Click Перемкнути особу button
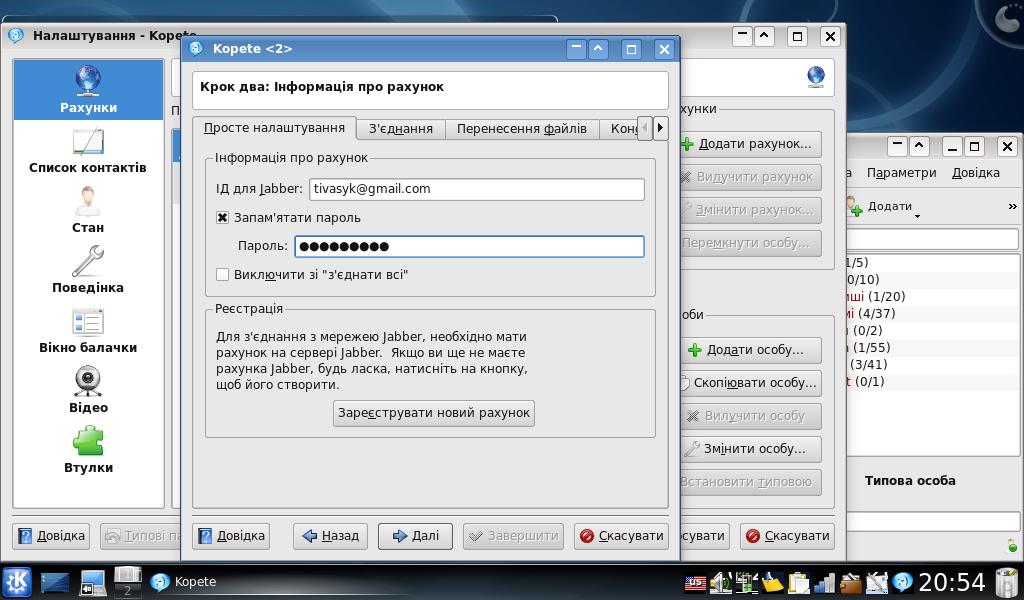This screenshot has height=600, width=1024. pos(750,243)
